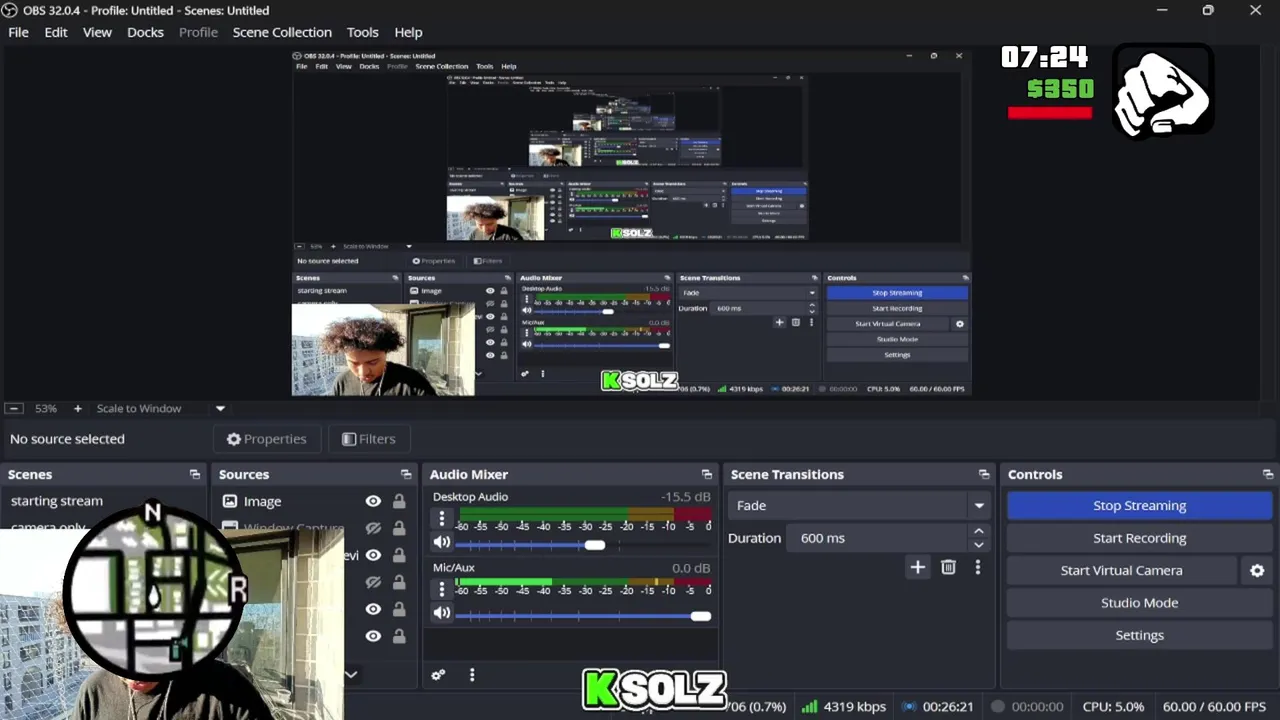
Task: Click the '60.00 / 60.00 FPS' status entry
Action: (1215, 706)
